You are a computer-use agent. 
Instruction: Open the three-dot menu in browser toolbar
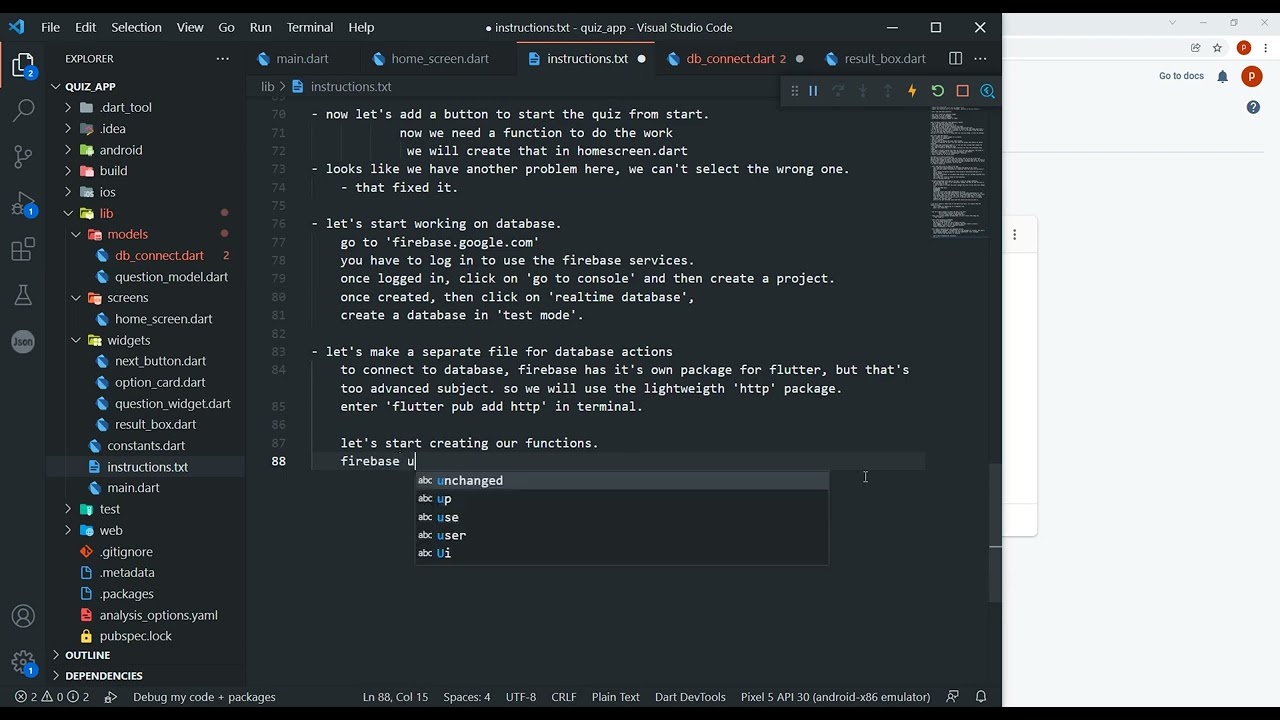(1265, 48)
